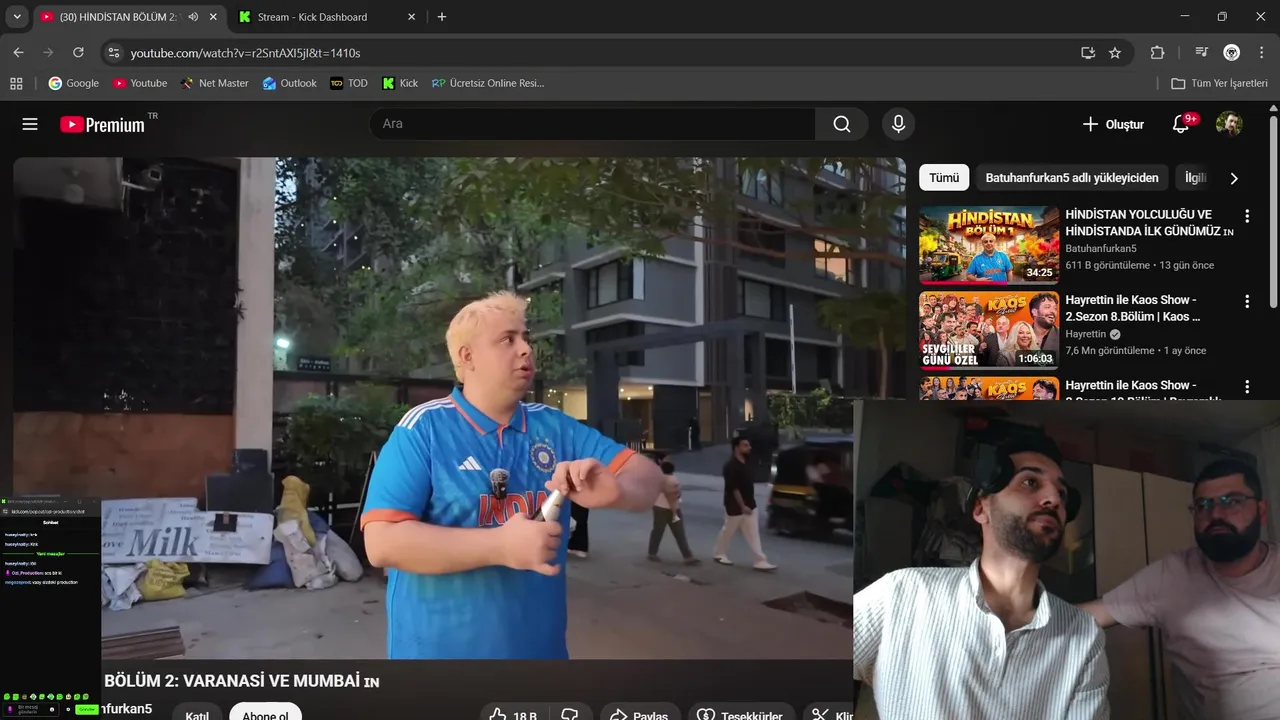Open the browser three-dot menu
This screenshot has width=1280, height=720.
(x=1261, y=52)
